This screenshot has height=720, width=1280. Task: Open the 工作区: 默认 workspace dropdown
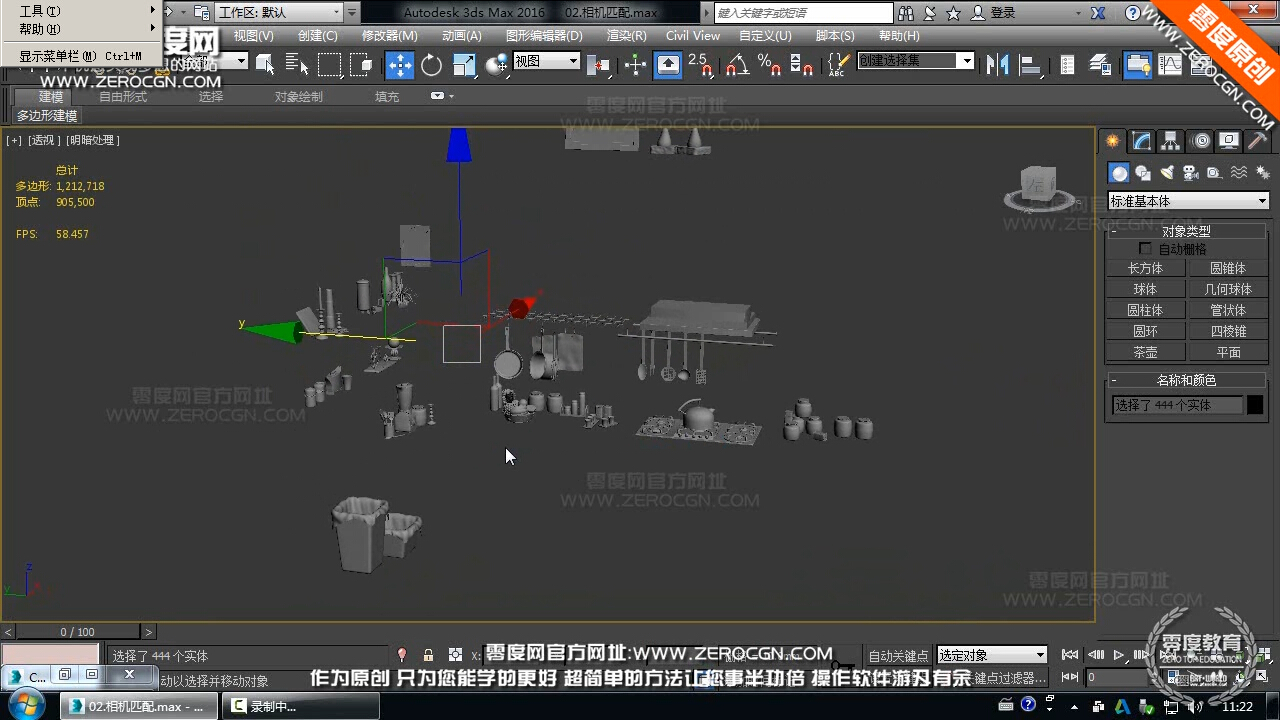279,12
